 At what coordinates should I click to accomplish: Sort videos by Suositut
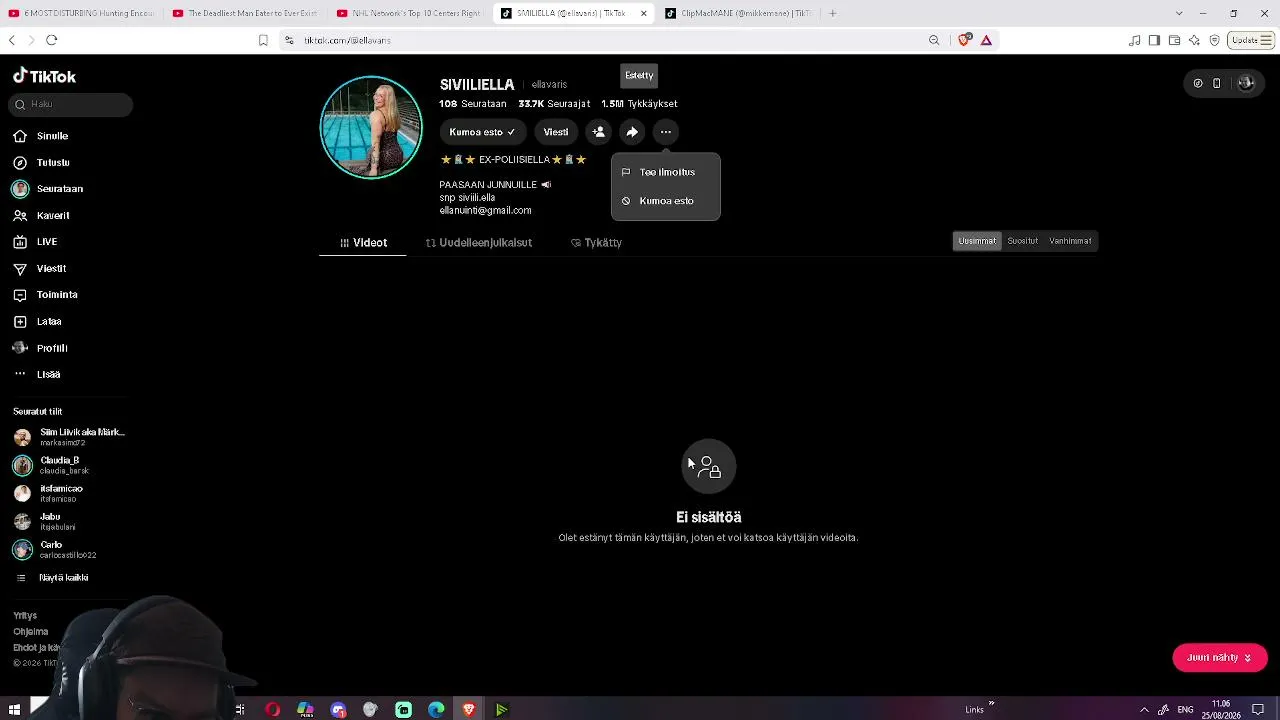[1022, 241]
